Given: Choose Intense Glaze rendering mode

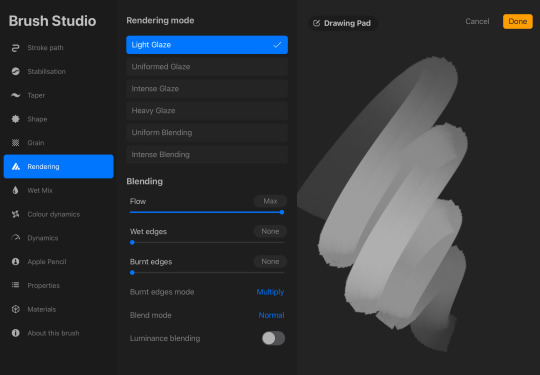Looking at the screenshot, I should 207,89.
